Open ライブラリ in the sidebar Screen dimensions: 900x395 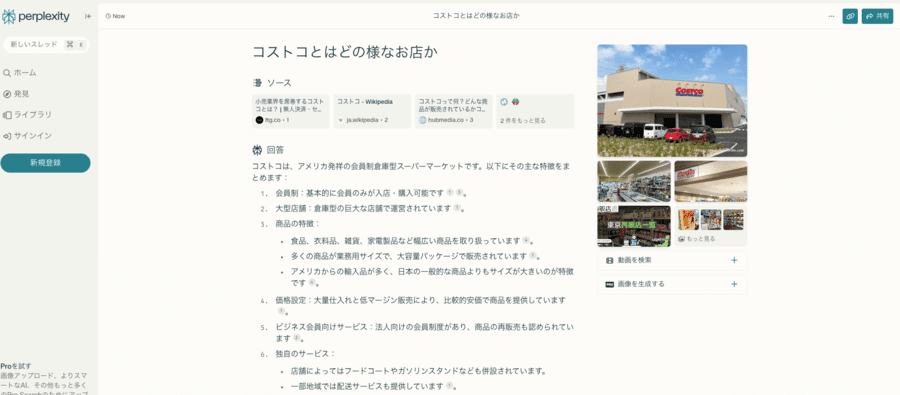pyautogui.click(x=27, y=115)
